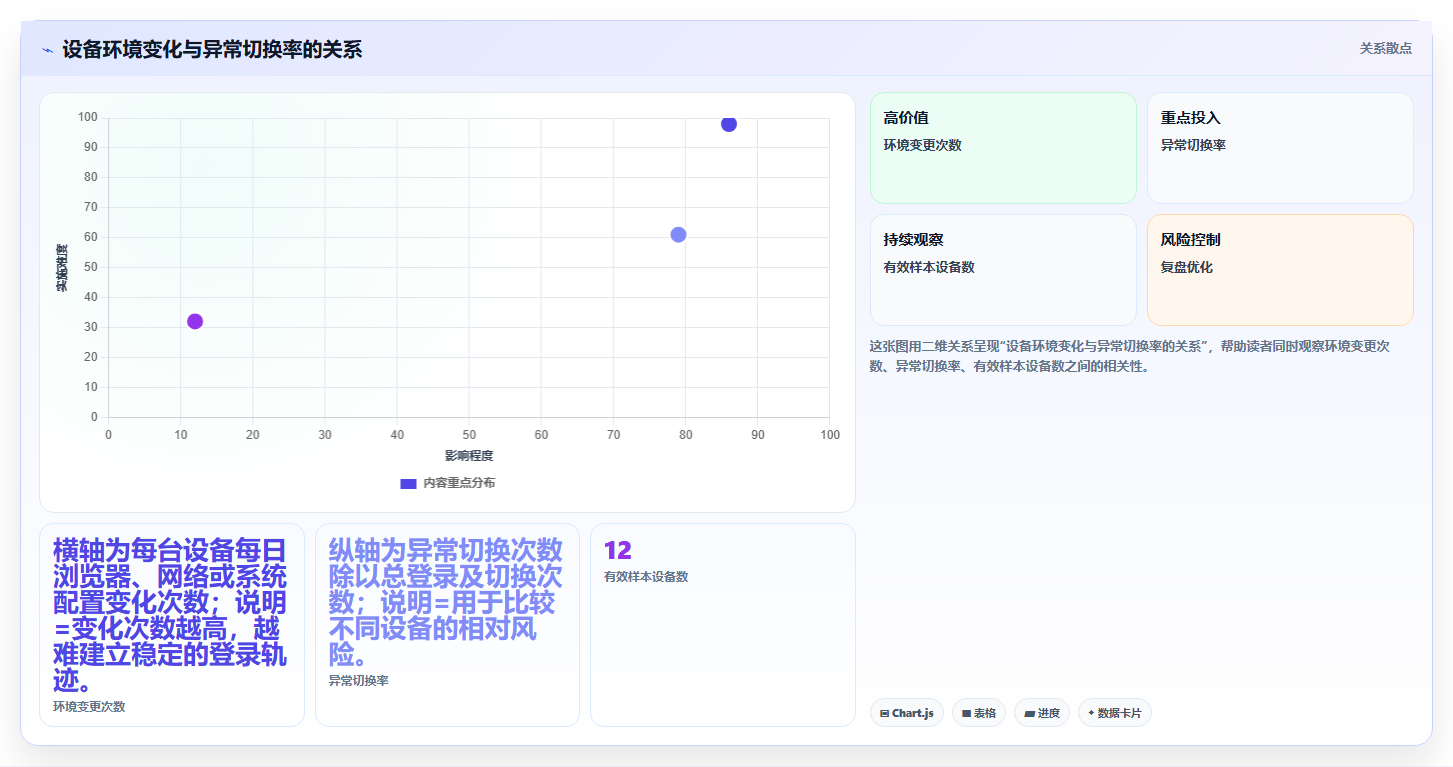This screenshot has height=767, width=1453.
Task: Click the purple data point near x=12
Action: 195,321
